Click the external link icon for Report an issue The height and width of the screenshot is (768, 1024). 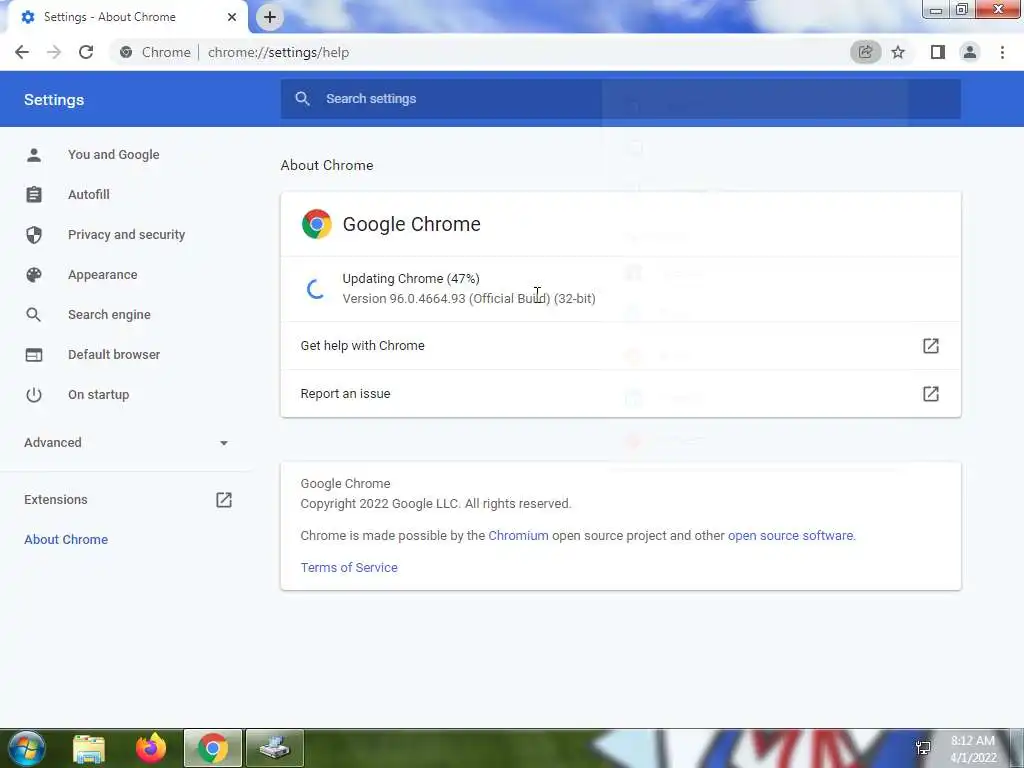[x=931, y=394]
